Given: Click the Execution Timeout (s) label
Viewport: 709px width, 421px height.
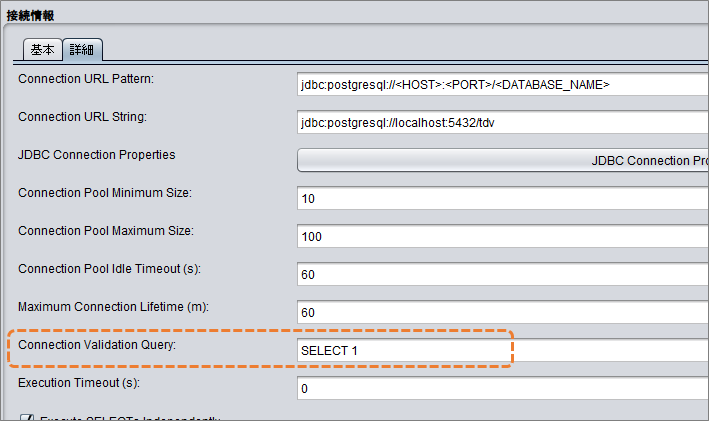Looking at the screenshot, I should click(x=79, y=383).
